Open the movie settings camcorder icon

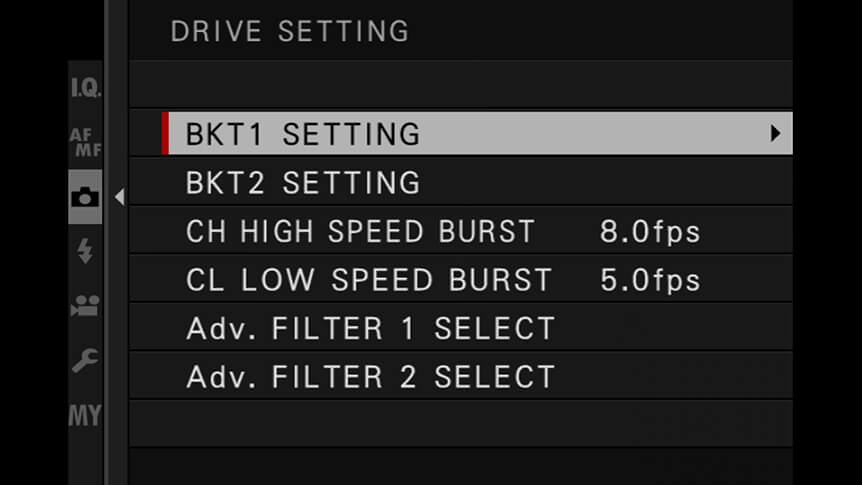click(85, 306)
